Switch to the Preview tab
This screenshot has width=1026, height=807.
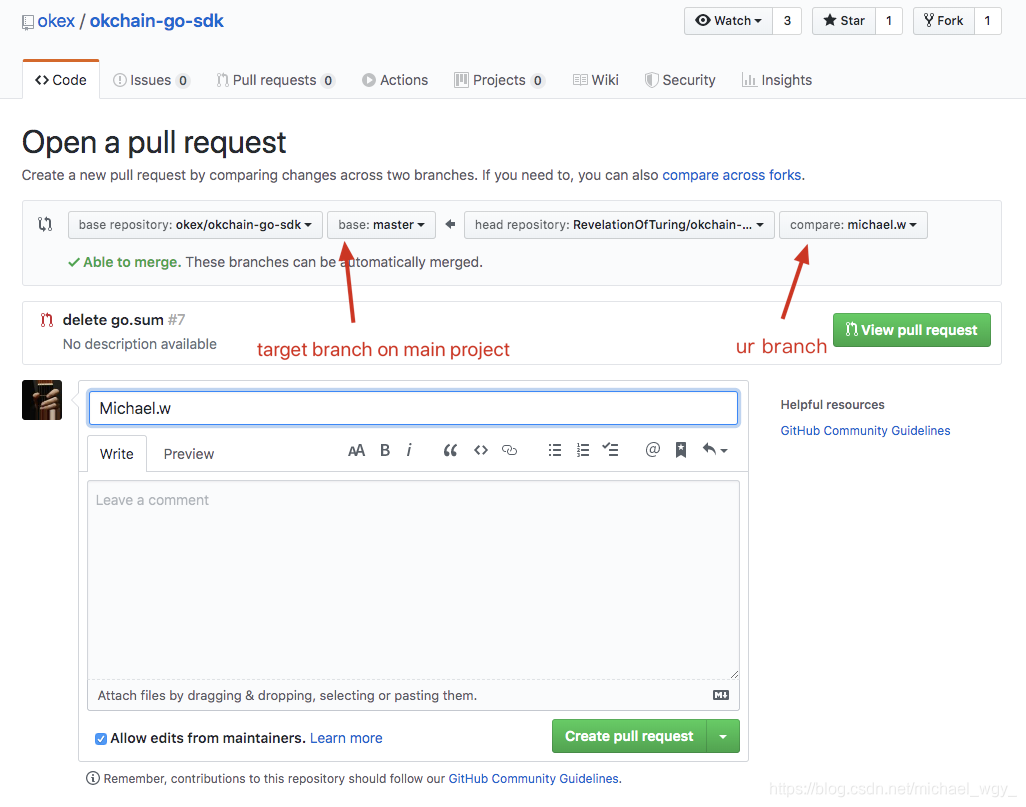pyautogui.click(x=188, y=454)
